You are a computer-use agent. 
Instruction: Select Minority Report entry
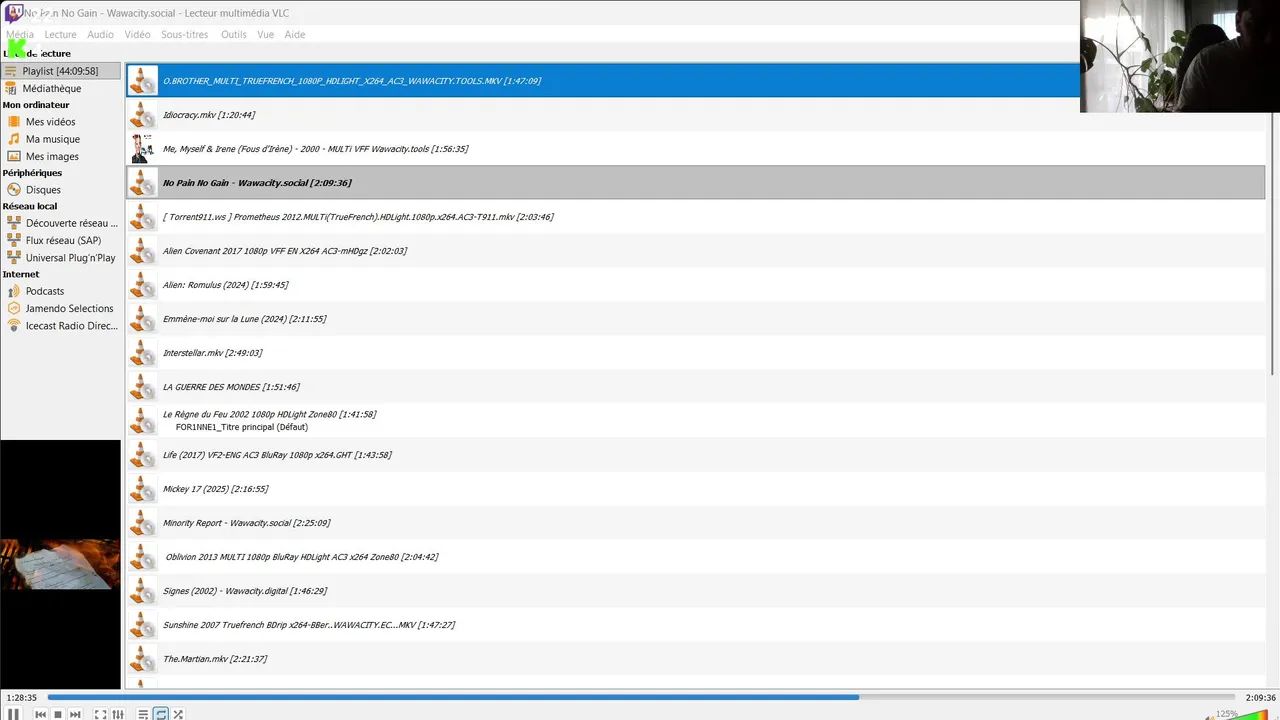pyautogui.click(x=695, y=523)
